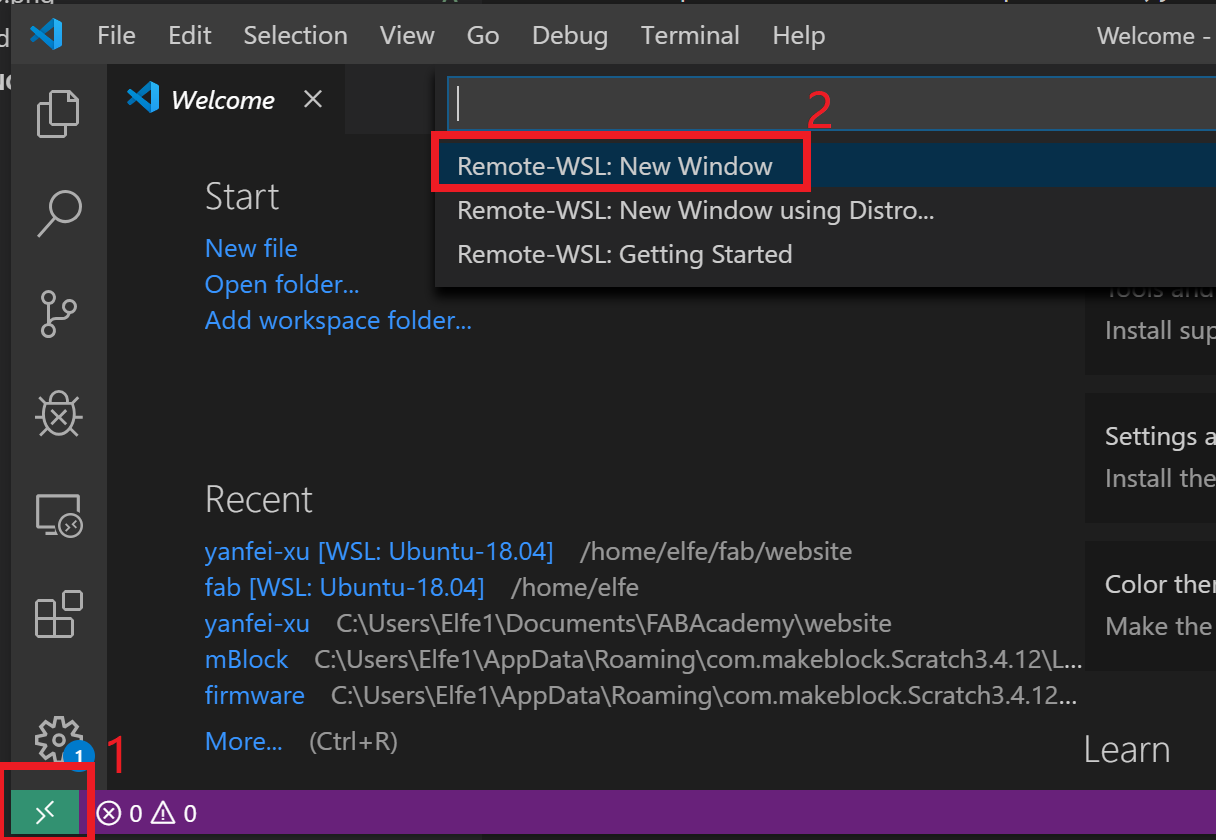Open the Terminal menu
Image resolution: width=1216 pixels, height=840 pixels.
[x=691, y=36]
